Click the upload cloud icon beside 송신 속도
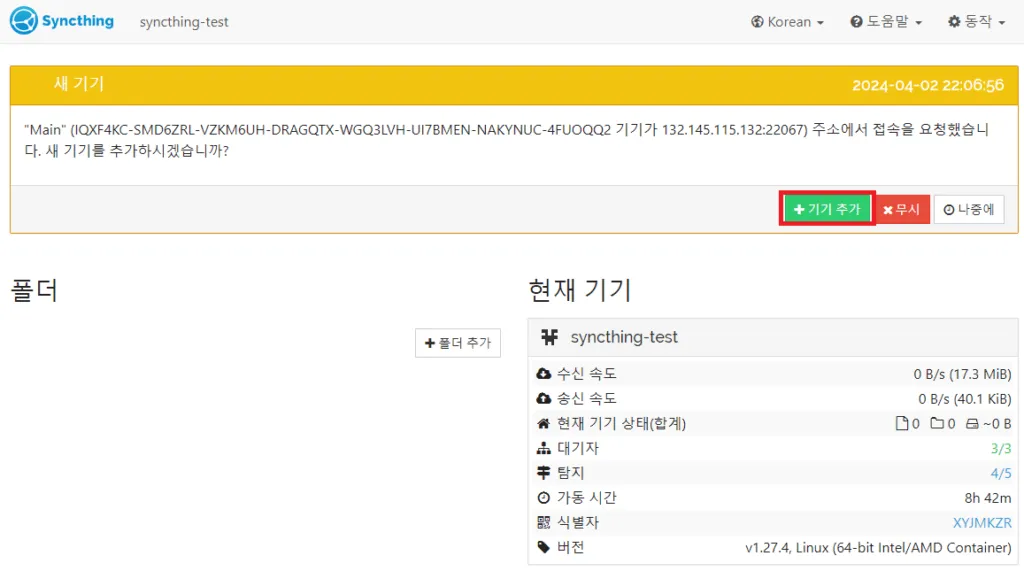1024x571 pixels. tap(544, 399)
